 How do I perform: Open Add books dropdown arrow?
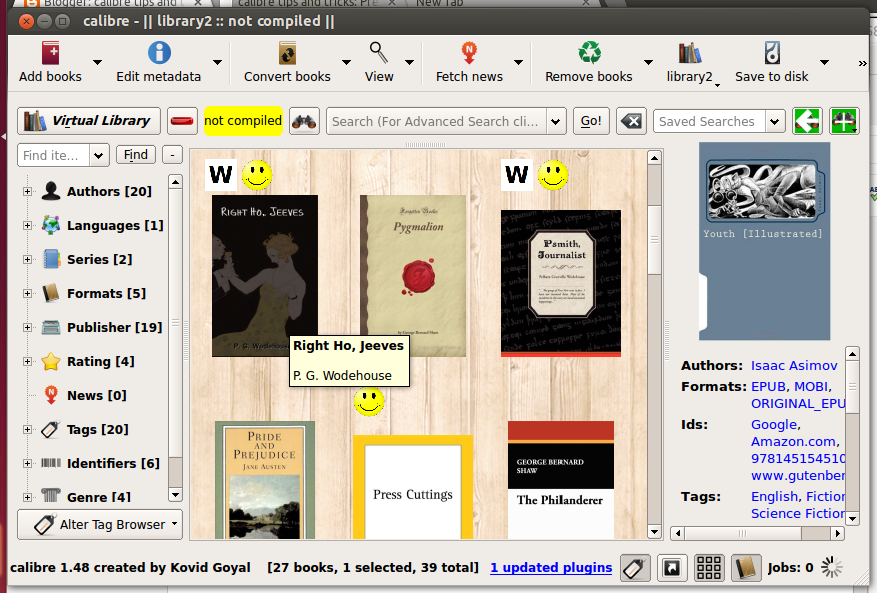coord(97,62)
